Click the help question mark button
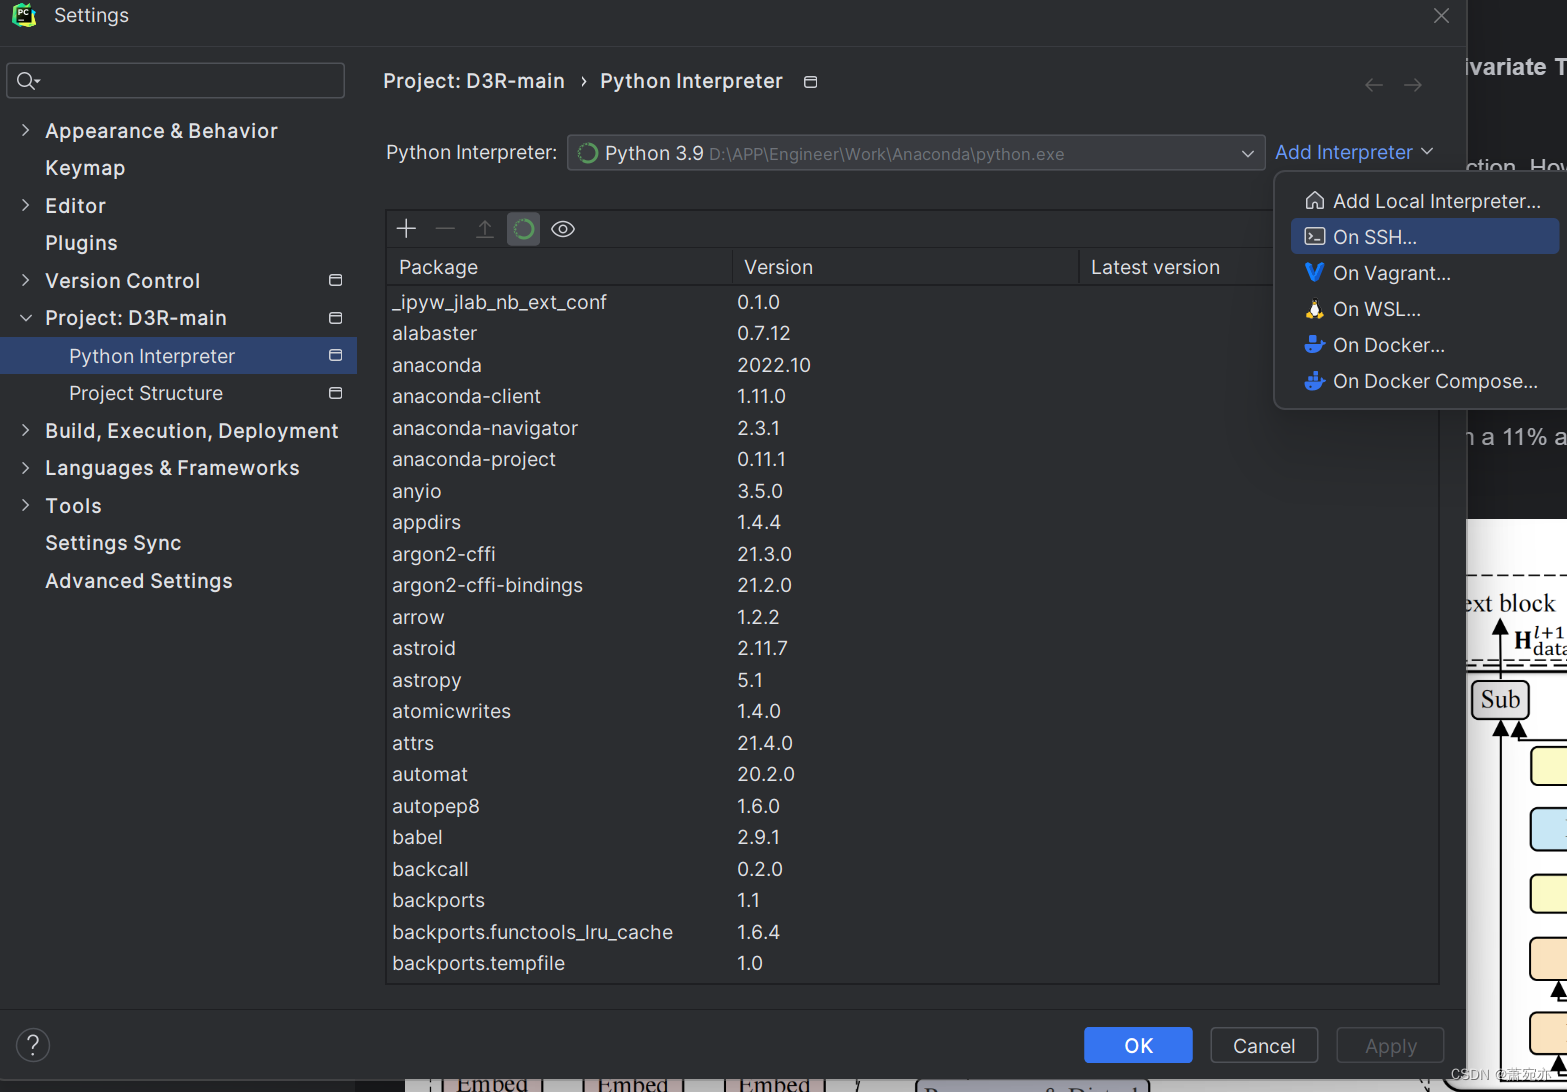Viewport: 1567px width, 1092px height. tap(33, 1045)
